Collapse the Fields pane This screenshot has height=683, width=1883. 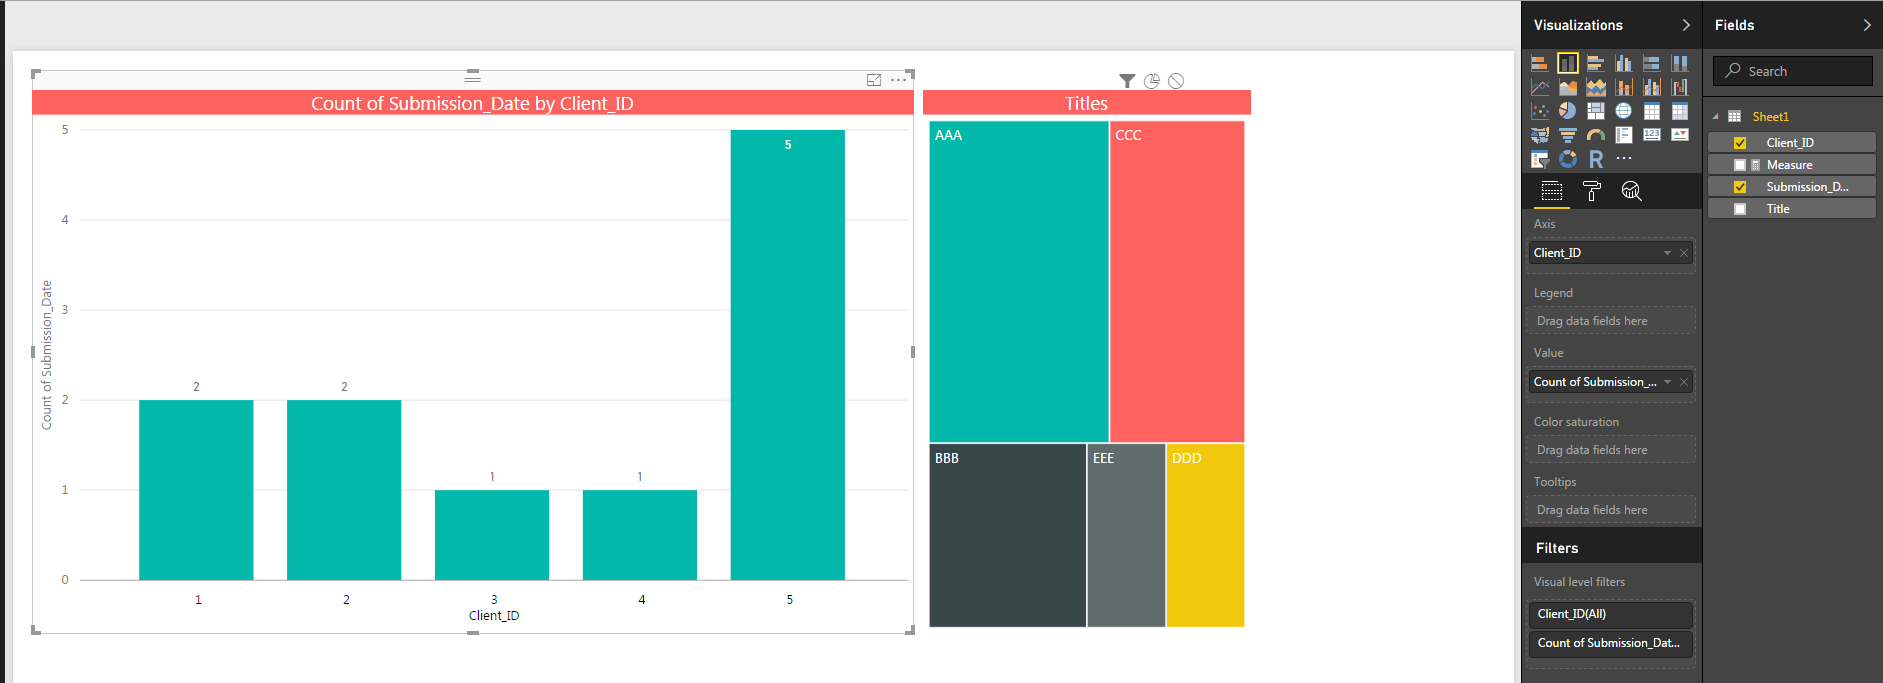[x=1867, y=25]
